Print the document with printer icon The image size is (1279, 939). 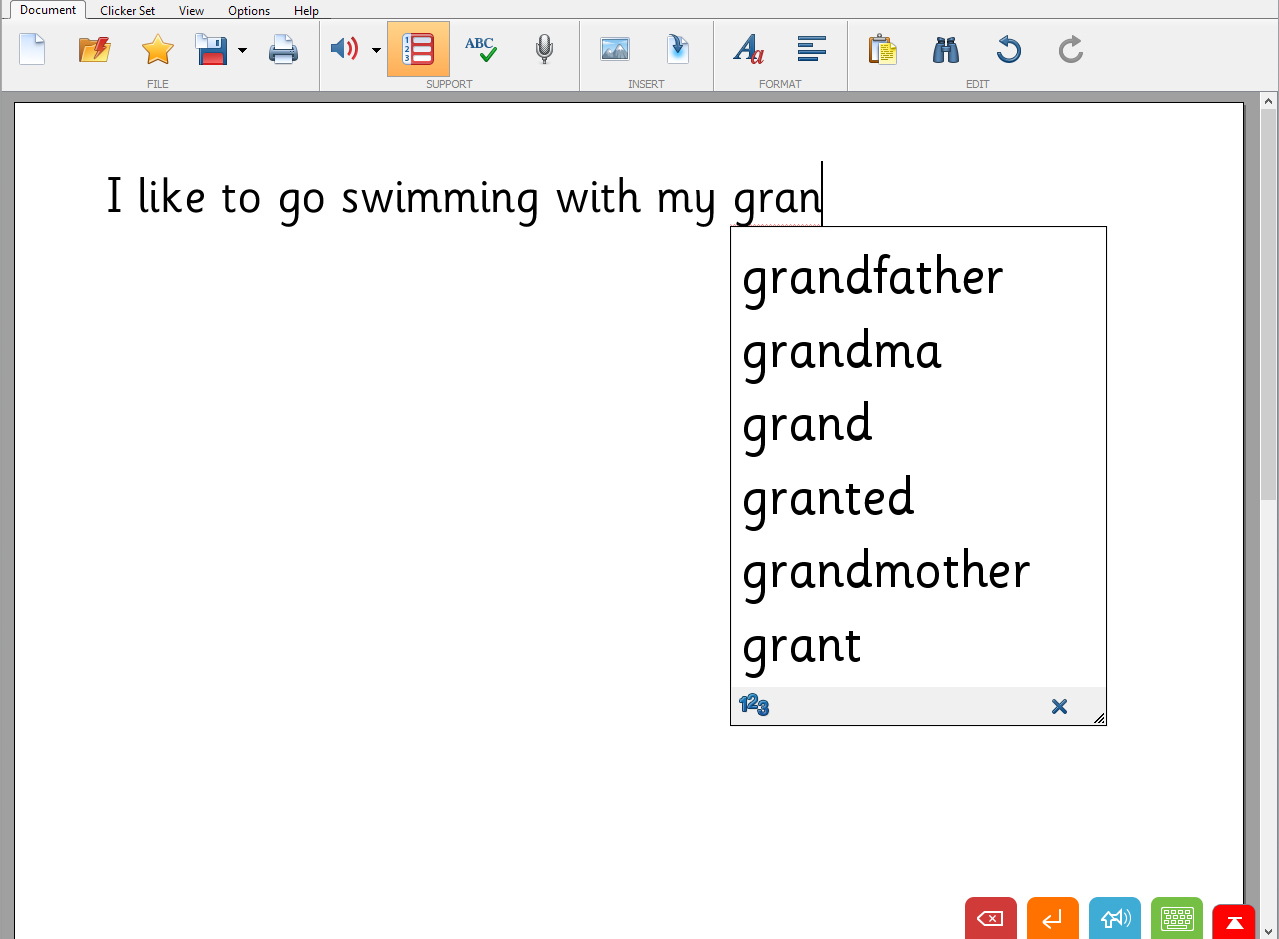[x=283, y=49]
